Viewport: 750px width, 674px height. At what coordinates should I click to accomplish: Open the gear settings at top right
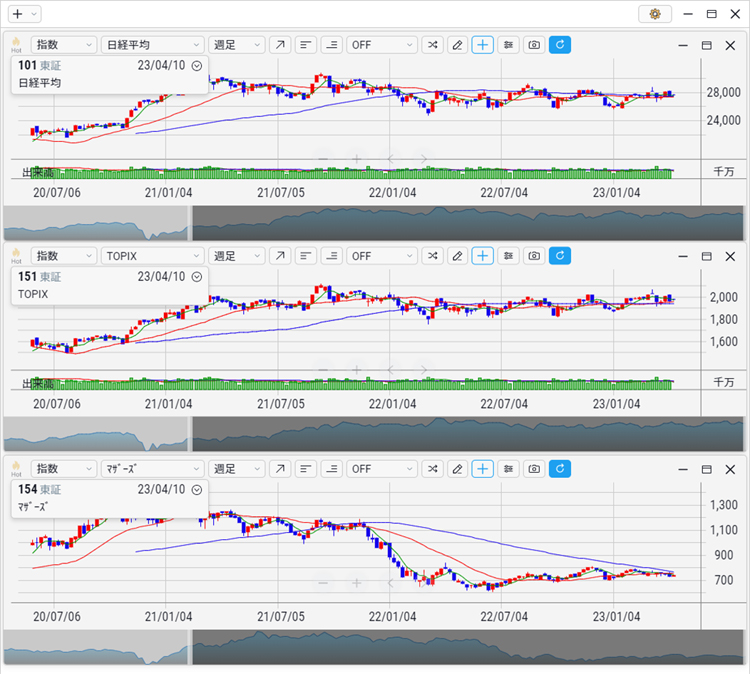(655, 14)
